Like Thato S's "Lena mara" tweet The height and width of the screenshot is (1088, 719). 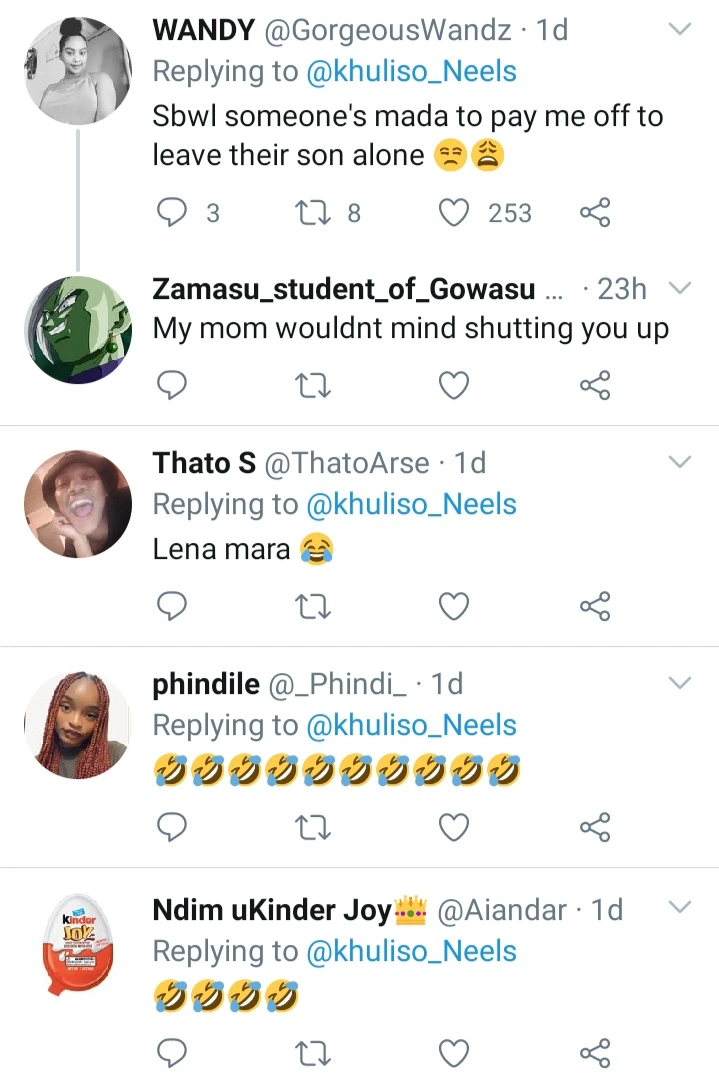(455, 605)
